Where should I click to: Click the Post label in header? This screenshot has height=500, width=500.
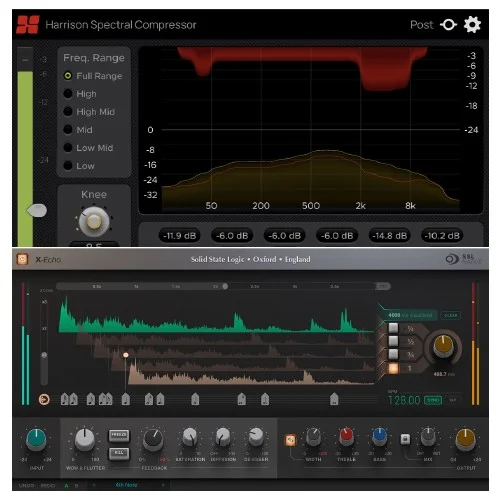421,25
